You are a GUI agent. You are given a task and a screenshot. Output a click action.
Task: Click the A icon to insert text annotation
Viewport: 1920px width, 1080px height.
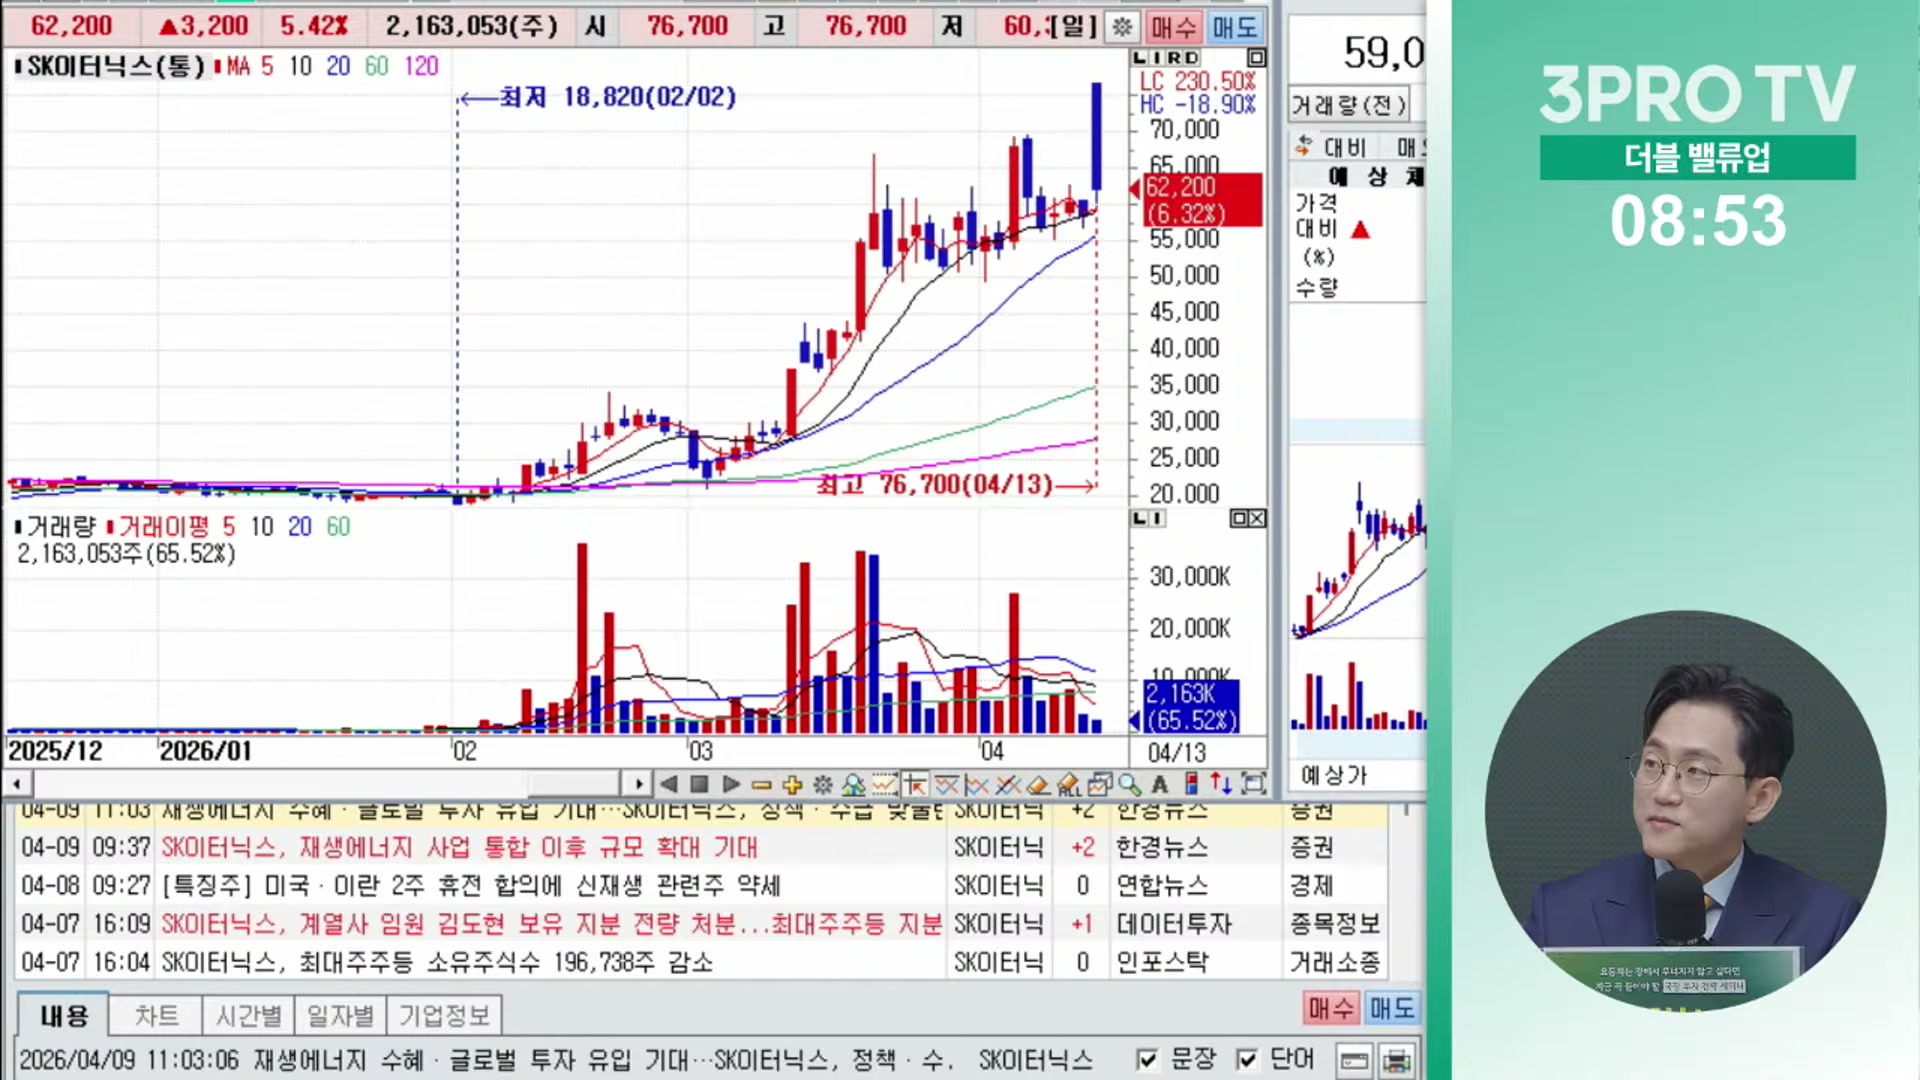point(1160,786)
